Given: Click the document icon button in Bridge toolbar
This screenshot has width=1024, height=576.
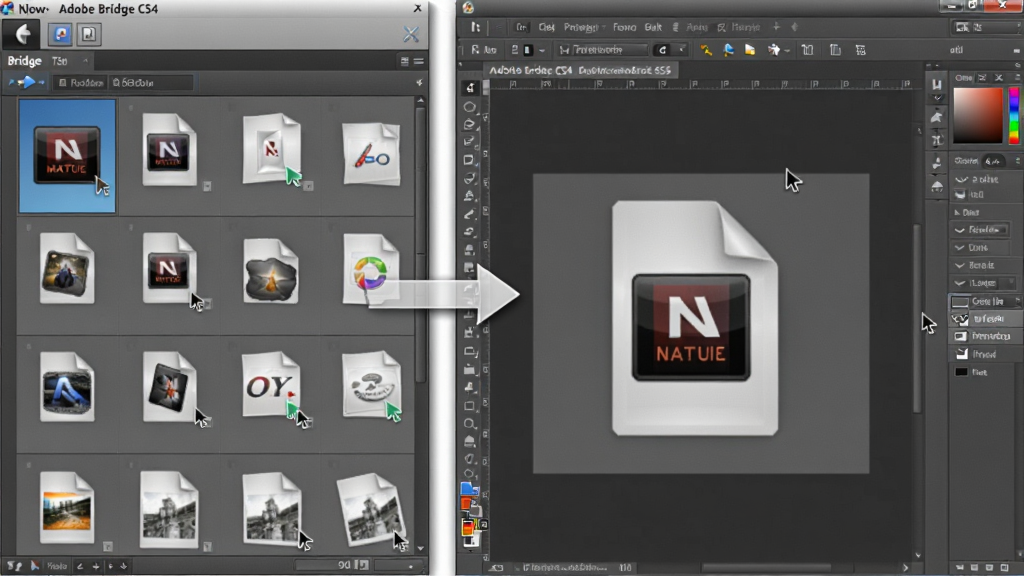Looking at the screenshot, I should (x=89, y=34).
